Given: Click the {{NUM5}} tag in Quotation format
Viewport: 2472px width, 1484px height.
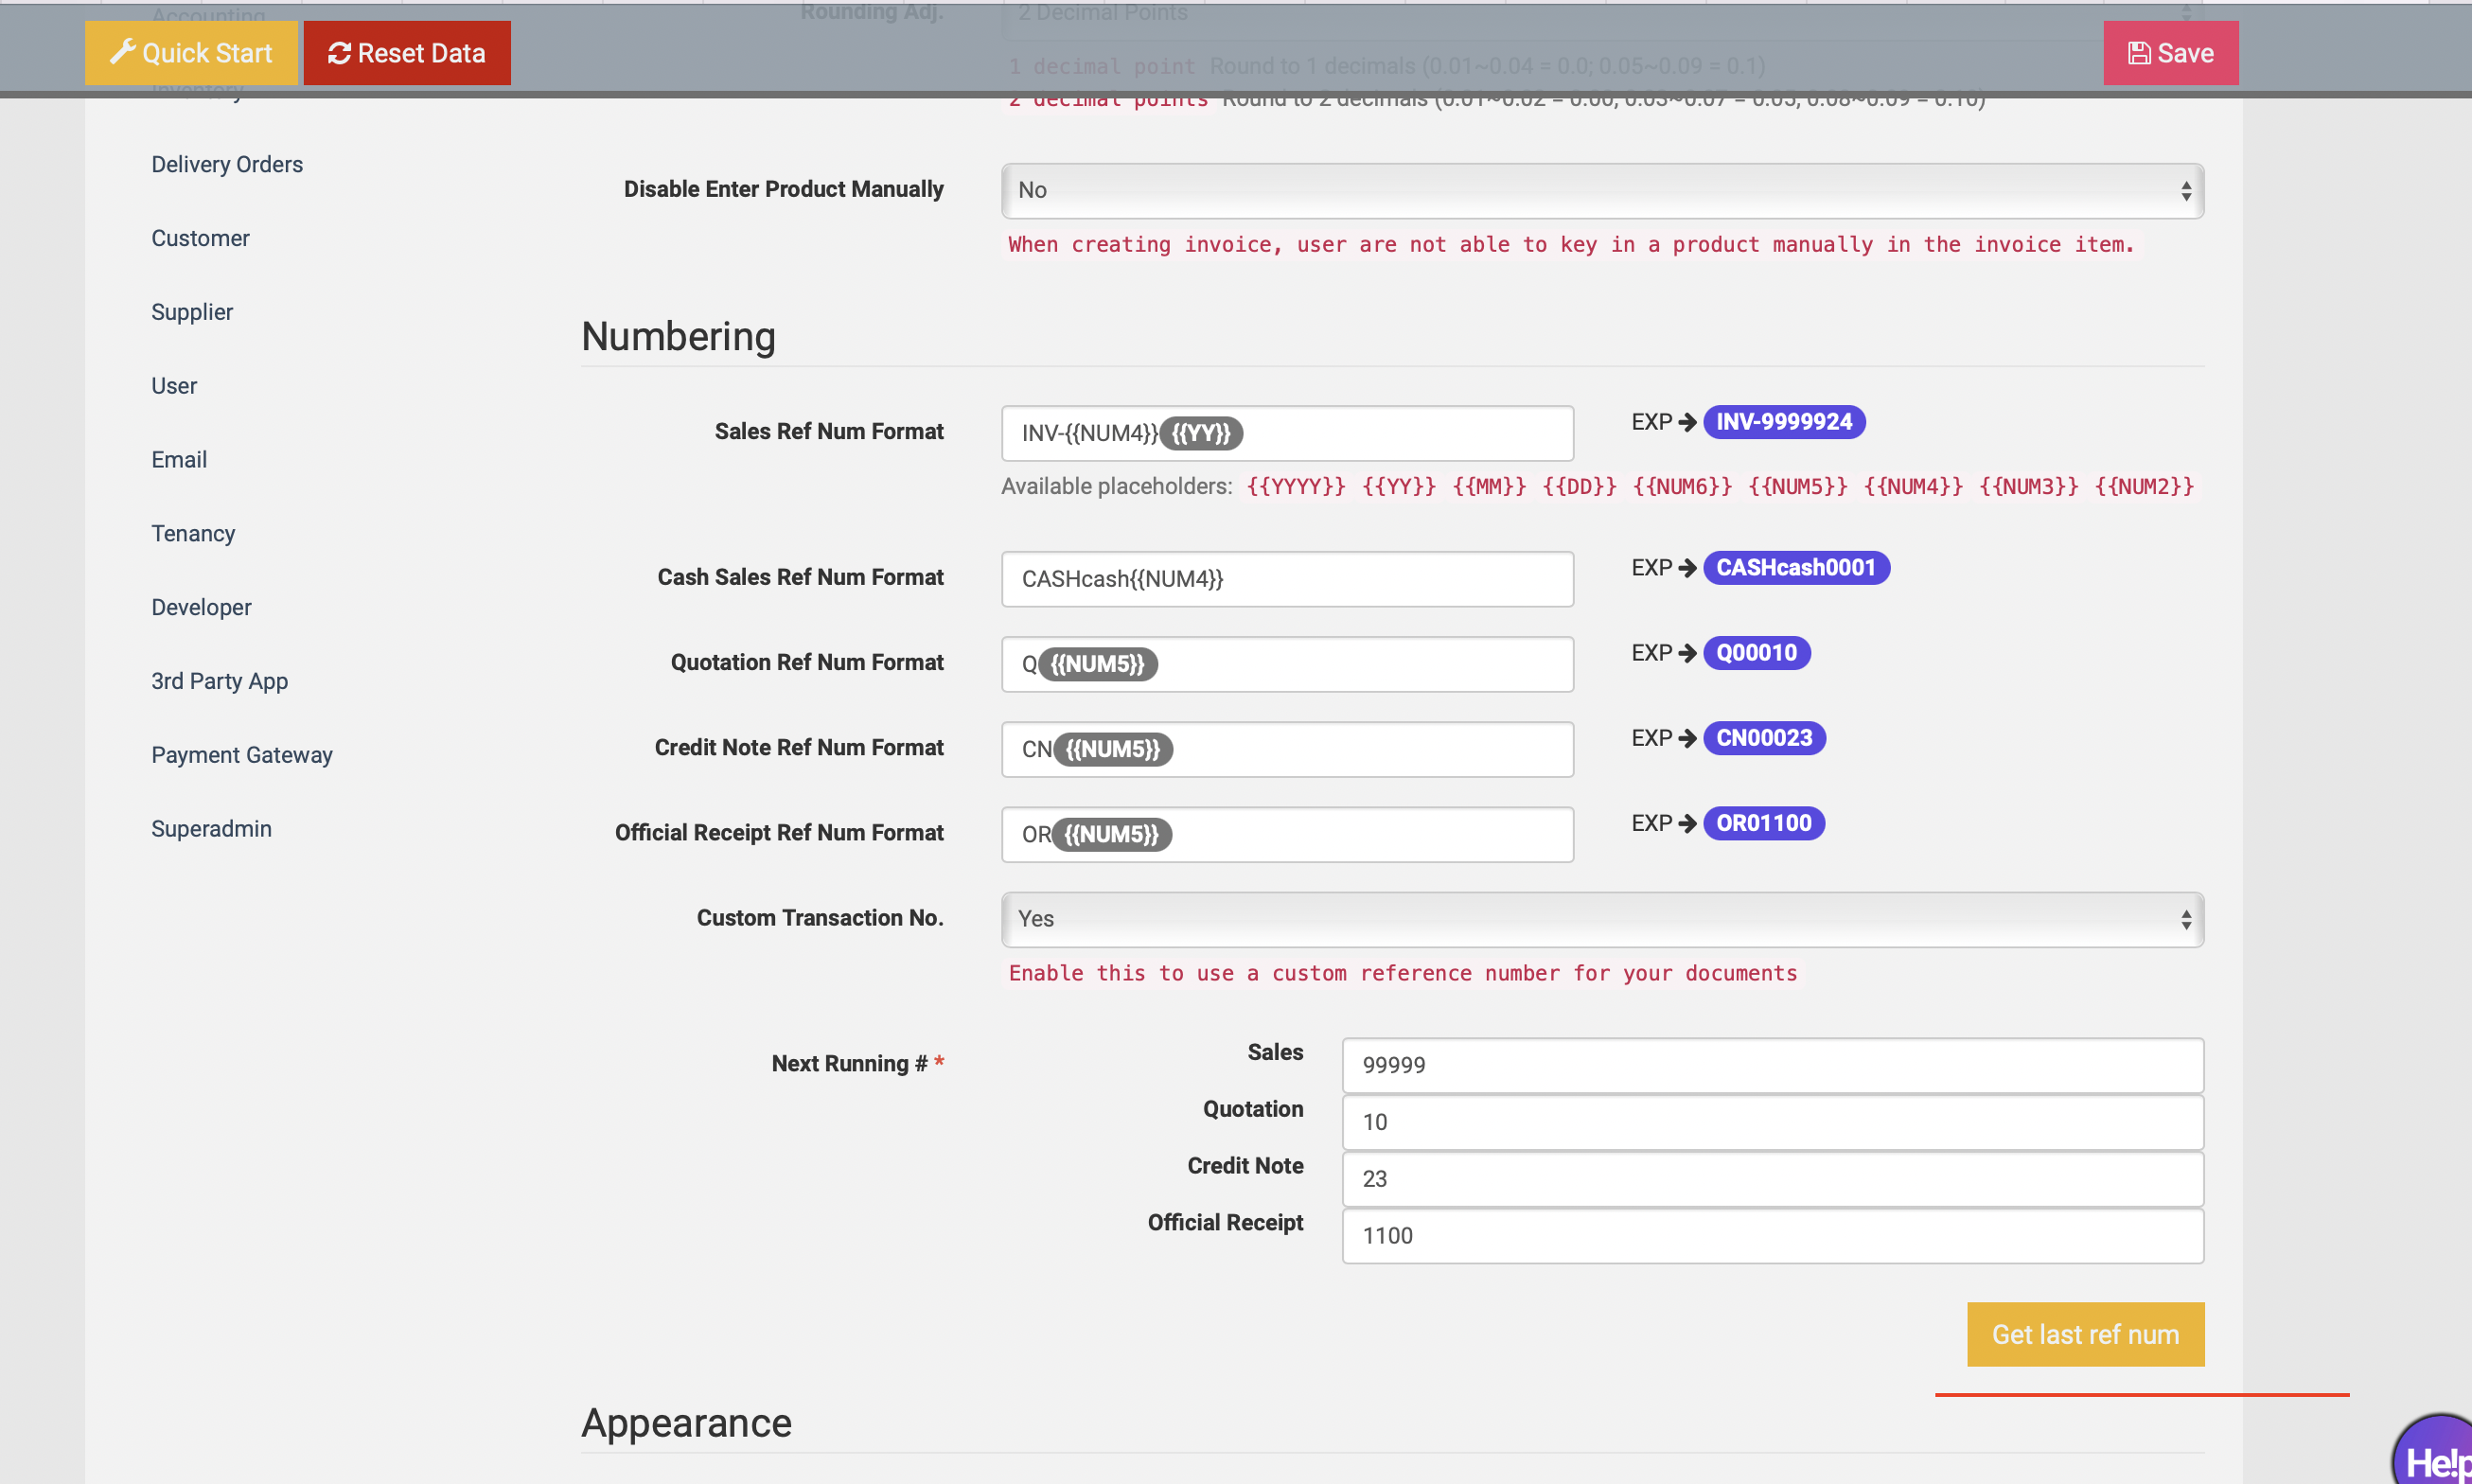Looking at the screenshot, I should tap(1097, 664).
